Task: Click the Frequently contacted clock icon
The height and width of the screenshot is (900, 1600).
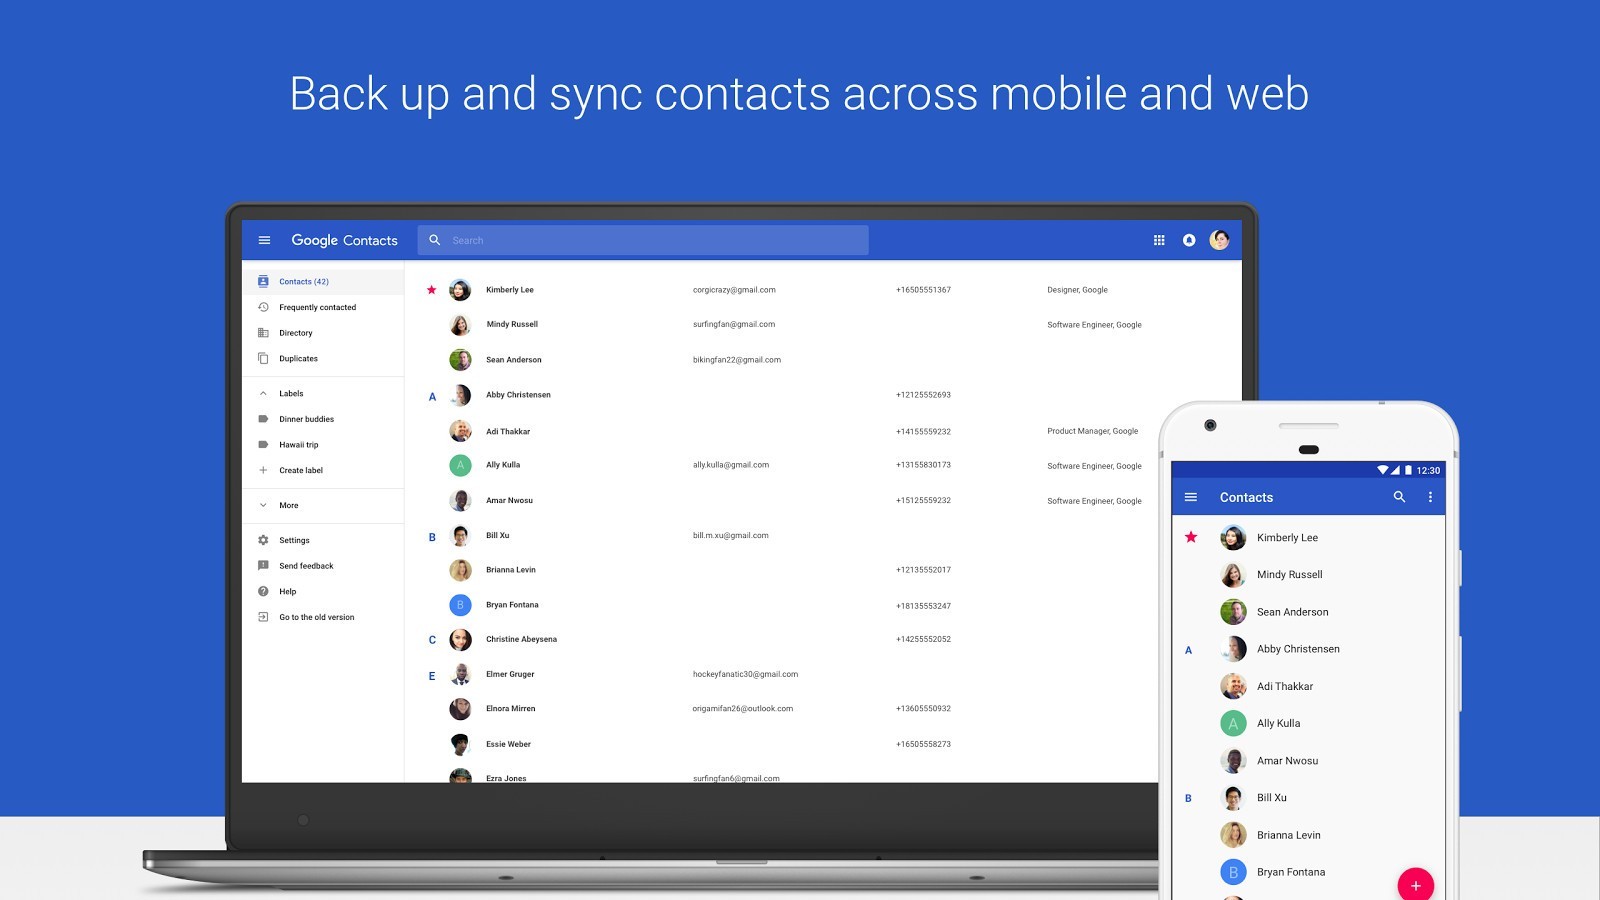Action: 263,307
